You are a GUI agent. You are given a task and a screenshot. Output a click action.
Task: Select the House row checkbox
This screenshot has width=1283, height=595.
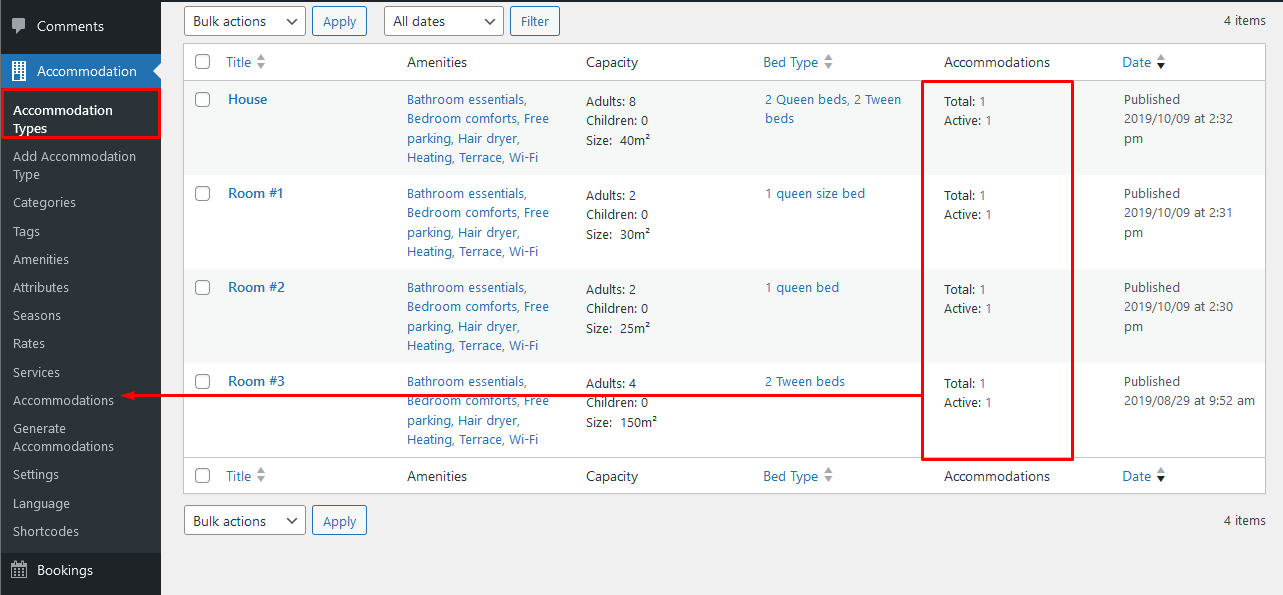click(203, 99)
